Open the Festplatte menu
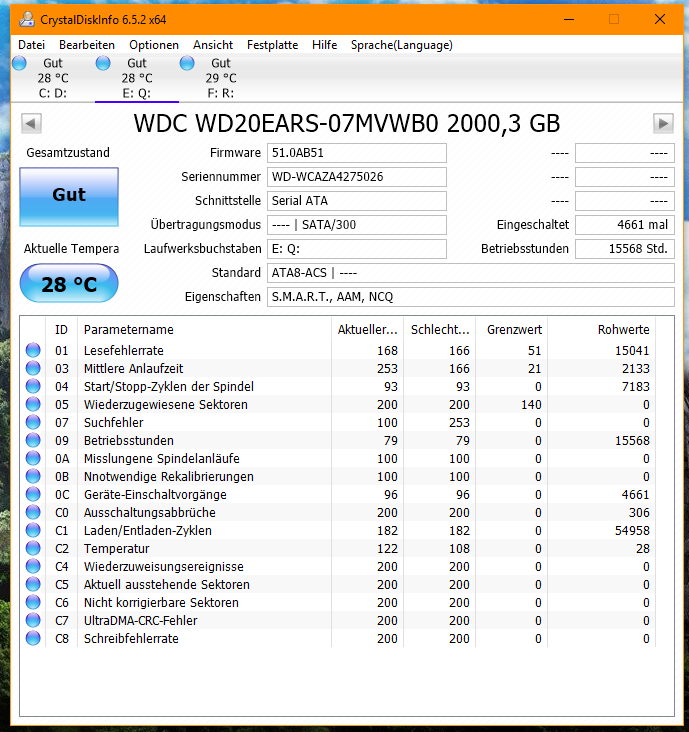 [x=273, y=45]
